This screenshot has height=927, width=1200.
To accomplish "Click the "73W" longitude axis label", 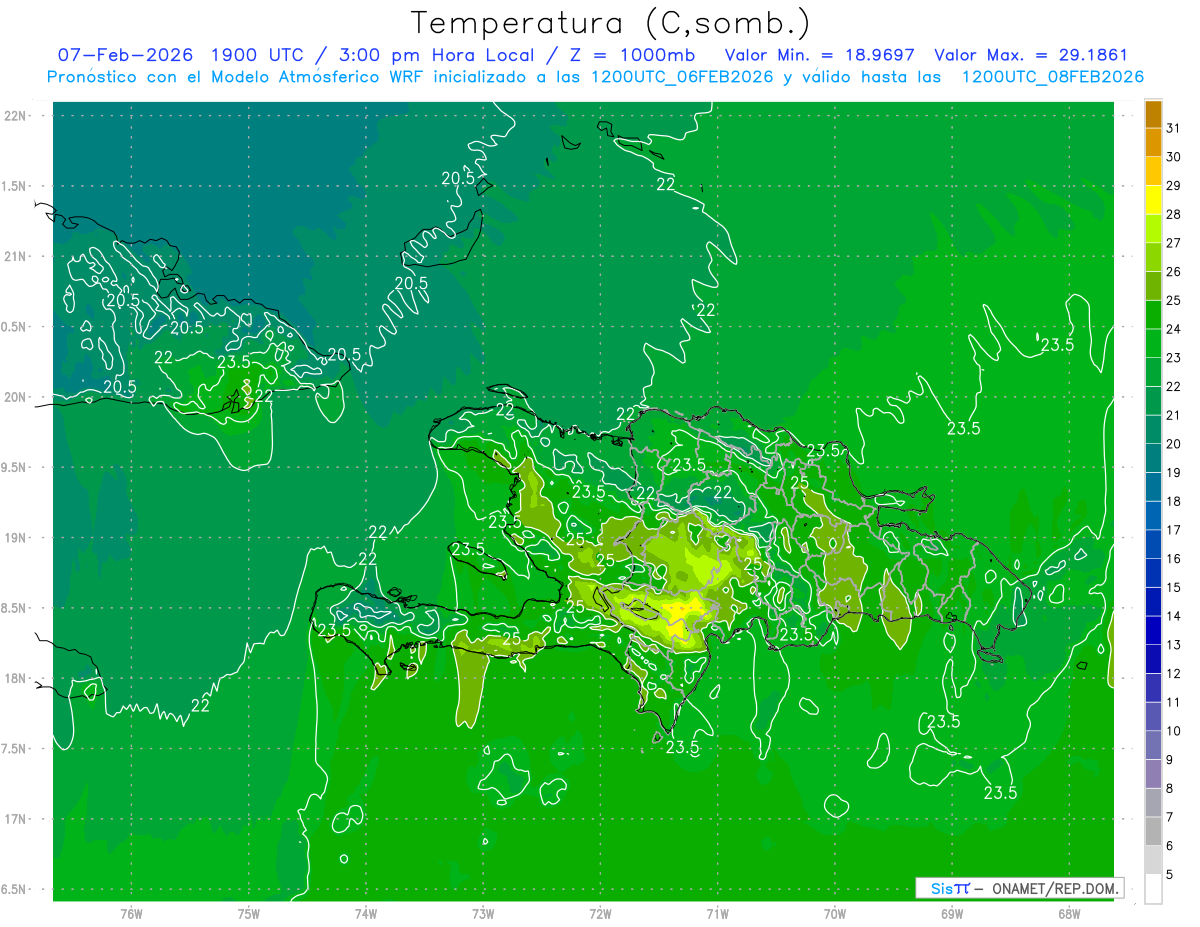I will (x=483, y=914).
